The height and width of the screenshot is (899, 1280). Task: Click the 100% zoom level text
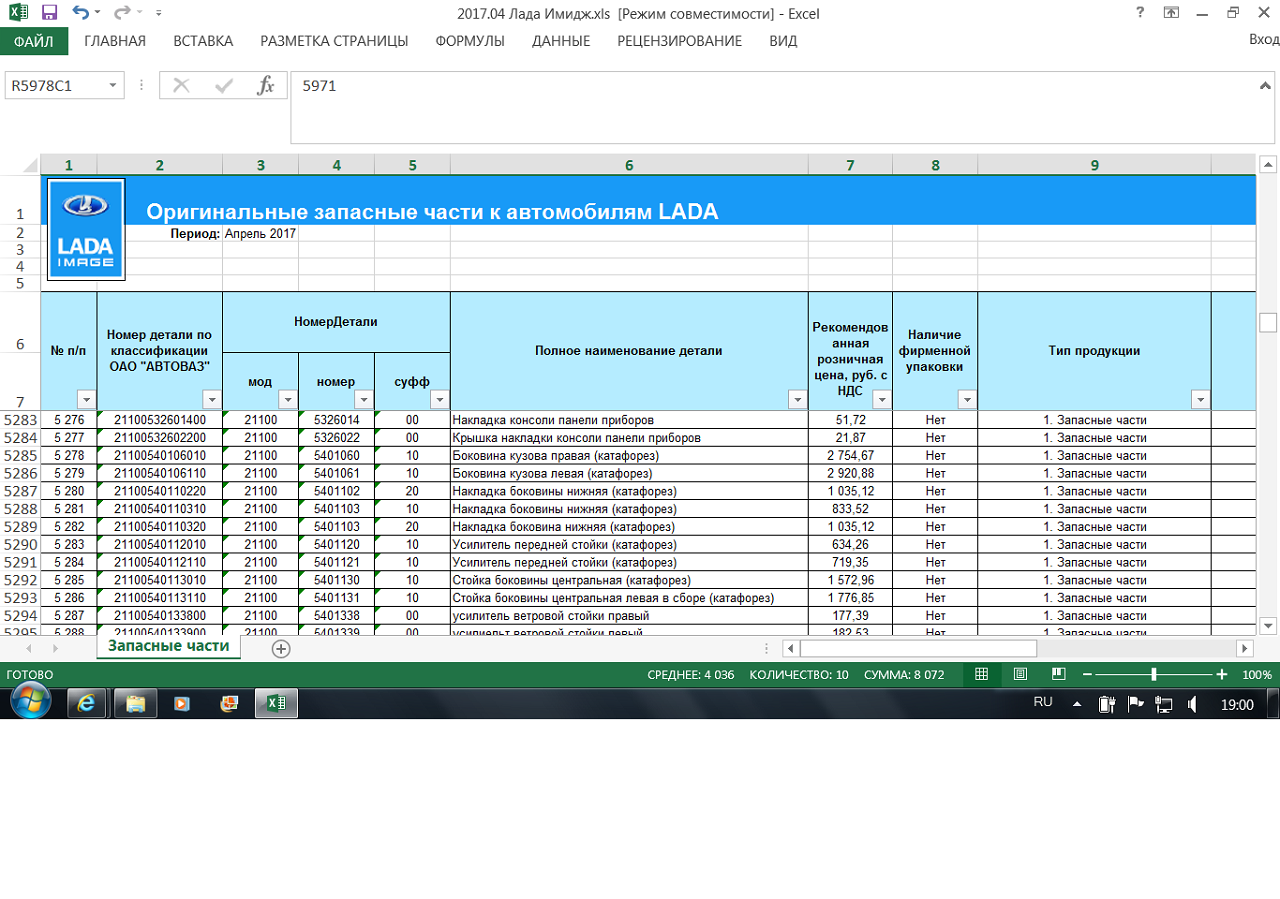(x=1257, y=675)
